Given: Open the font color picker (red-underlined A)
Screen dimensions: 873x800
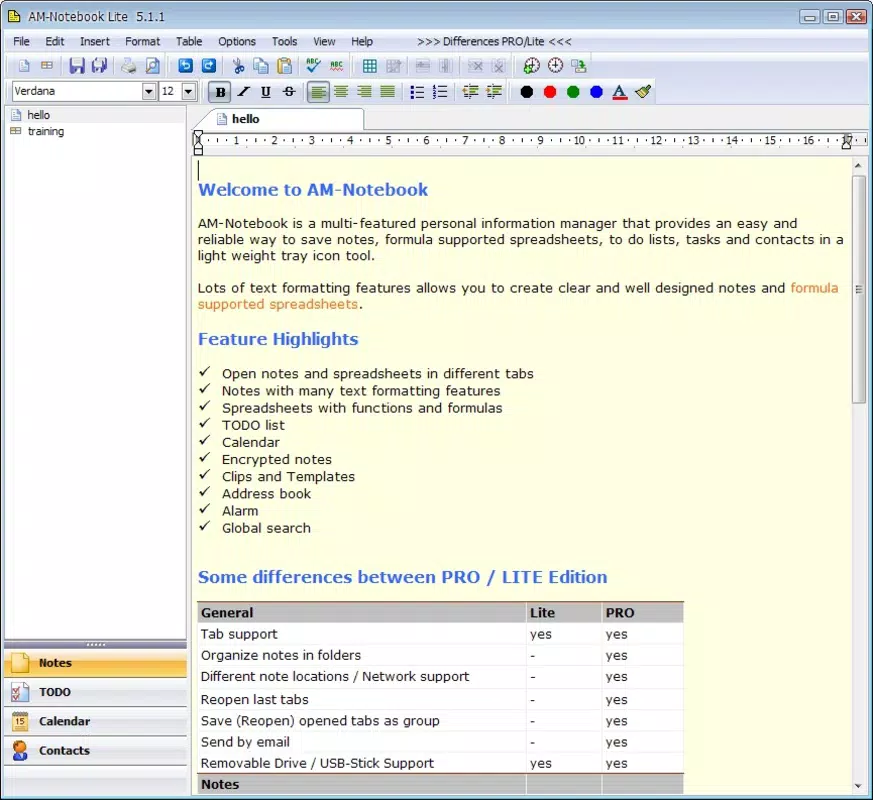Looking at the screenshot, I should pyautogui.click(x=620, y=92).
